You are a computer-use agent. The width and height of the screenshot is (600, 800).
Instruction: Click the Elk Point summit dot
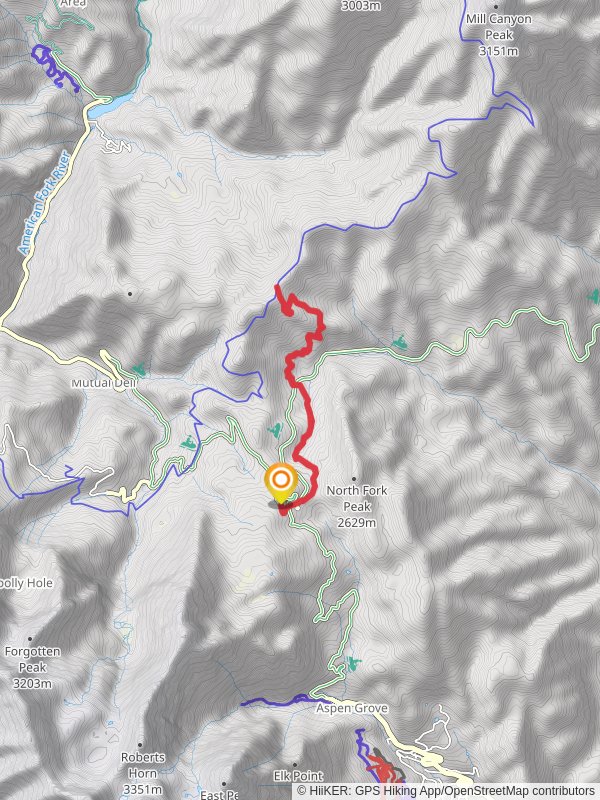click(x=294, y=765)
